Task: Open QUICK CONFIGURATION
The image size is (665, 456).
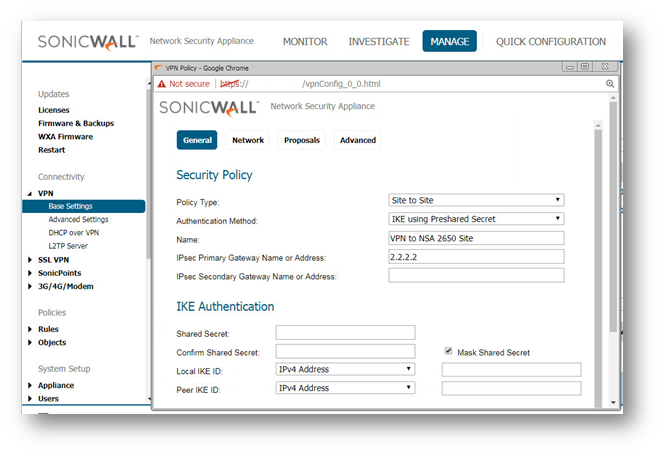Action: (x=551, y=42)
